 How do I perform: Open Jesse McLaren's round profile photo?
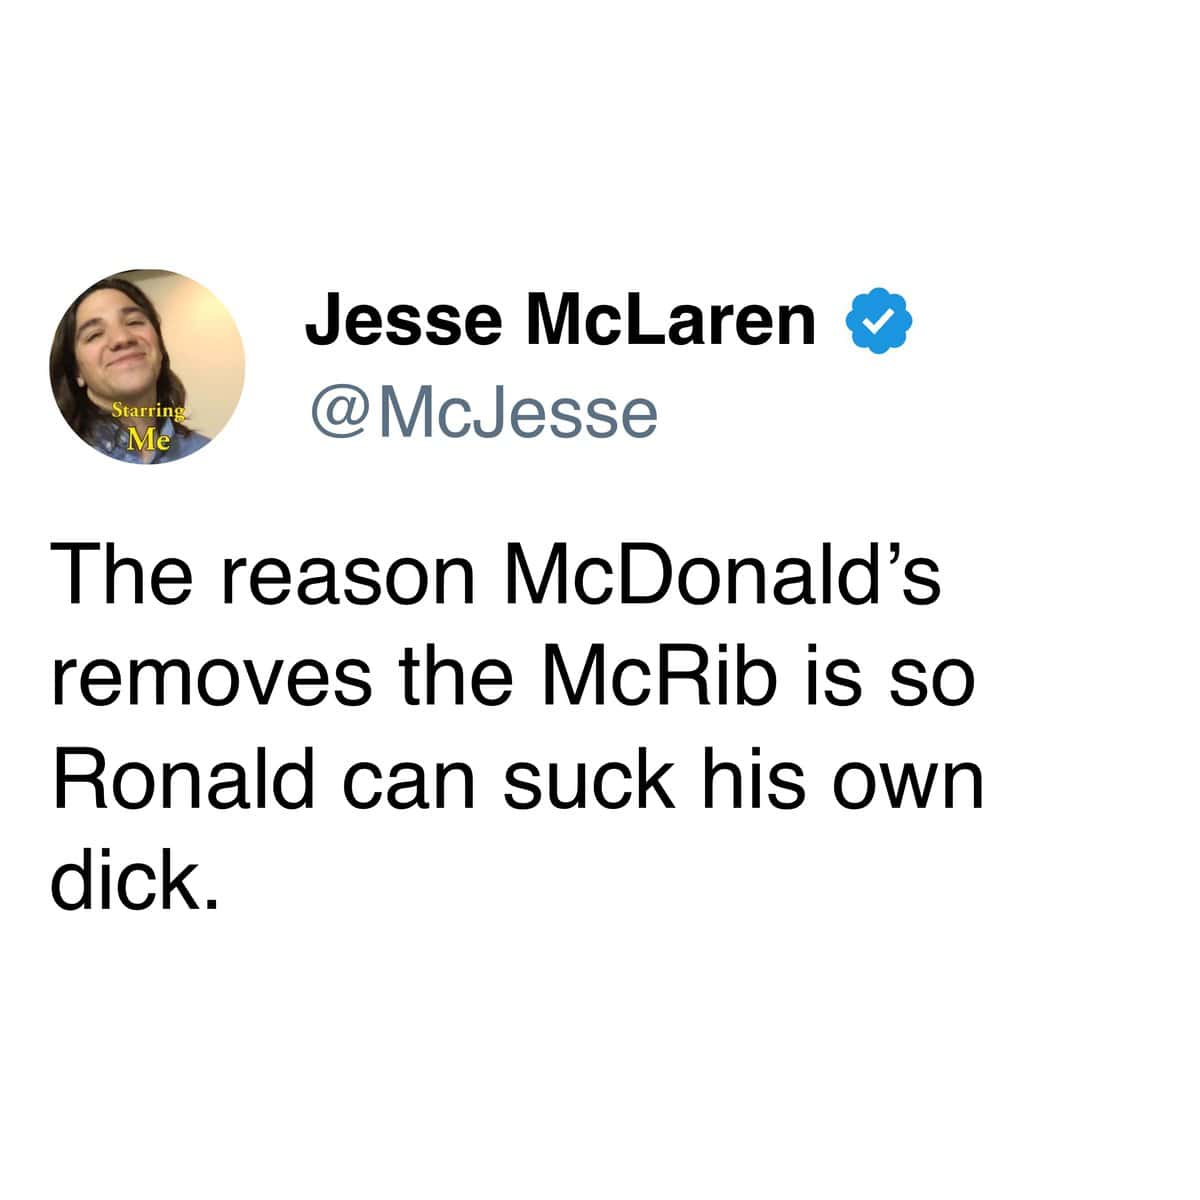(x=148, y=366)
